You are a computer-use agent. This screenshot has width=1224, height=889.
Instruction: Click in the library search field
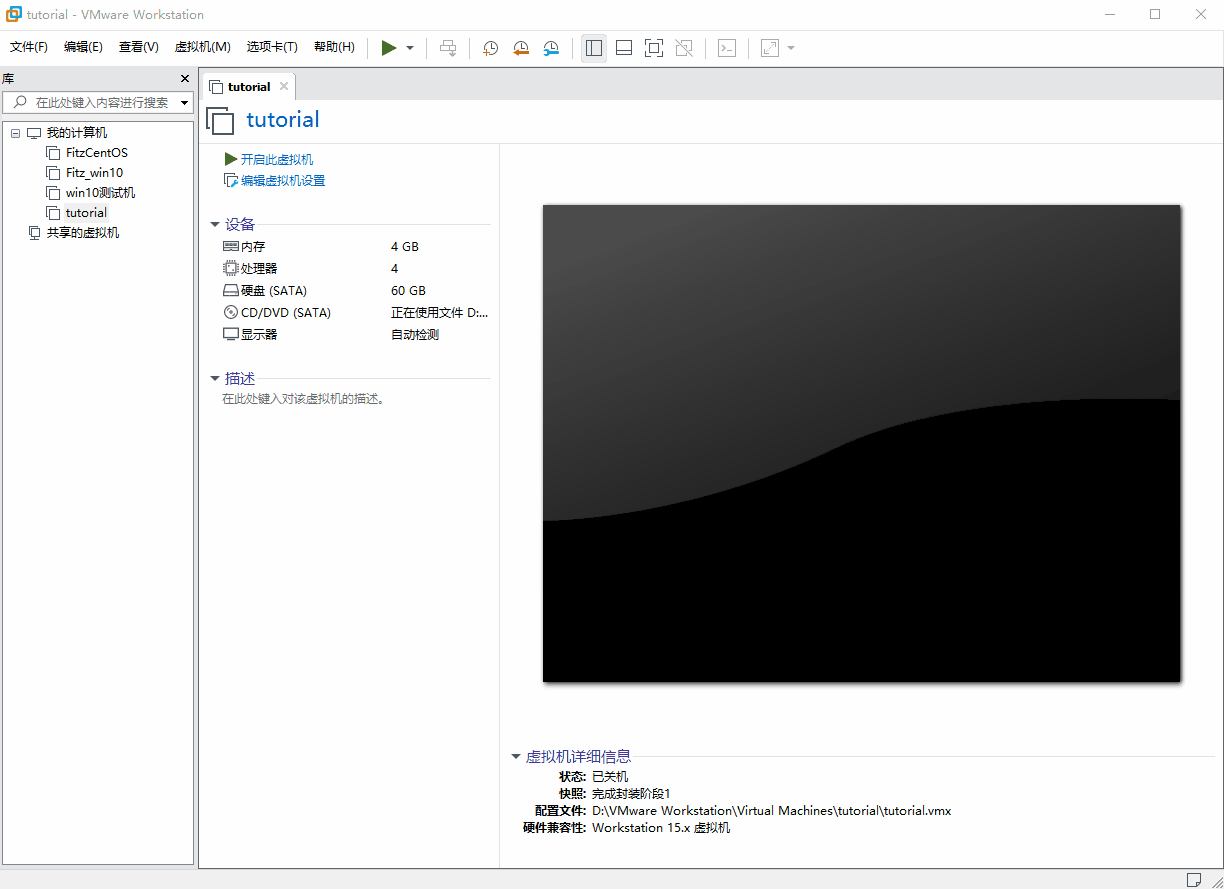click(x=100, y=102)
